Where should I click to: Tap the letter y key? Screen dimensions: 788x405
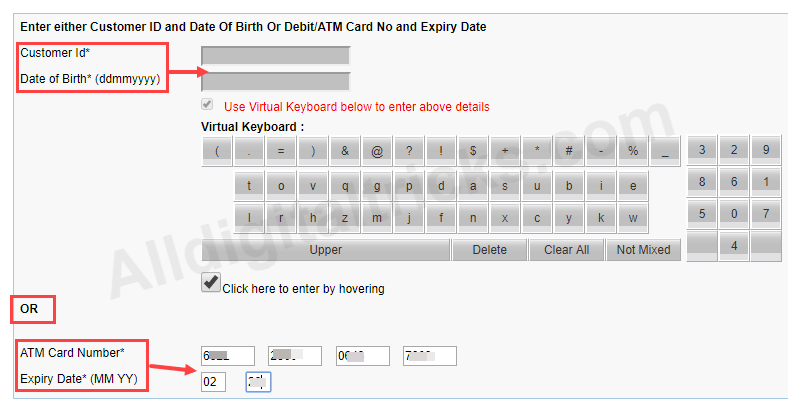[x=569, y=218]
